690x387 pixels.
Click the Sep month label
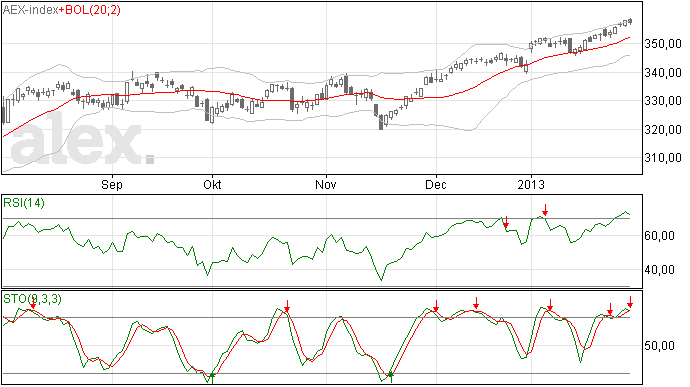pos(112,184)
